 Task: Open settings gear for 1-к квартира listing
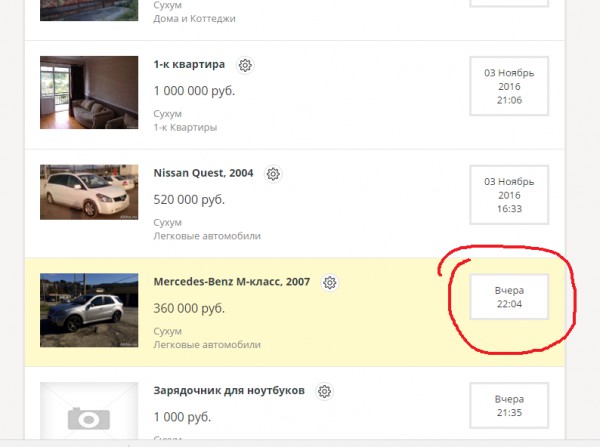point(245,65)
